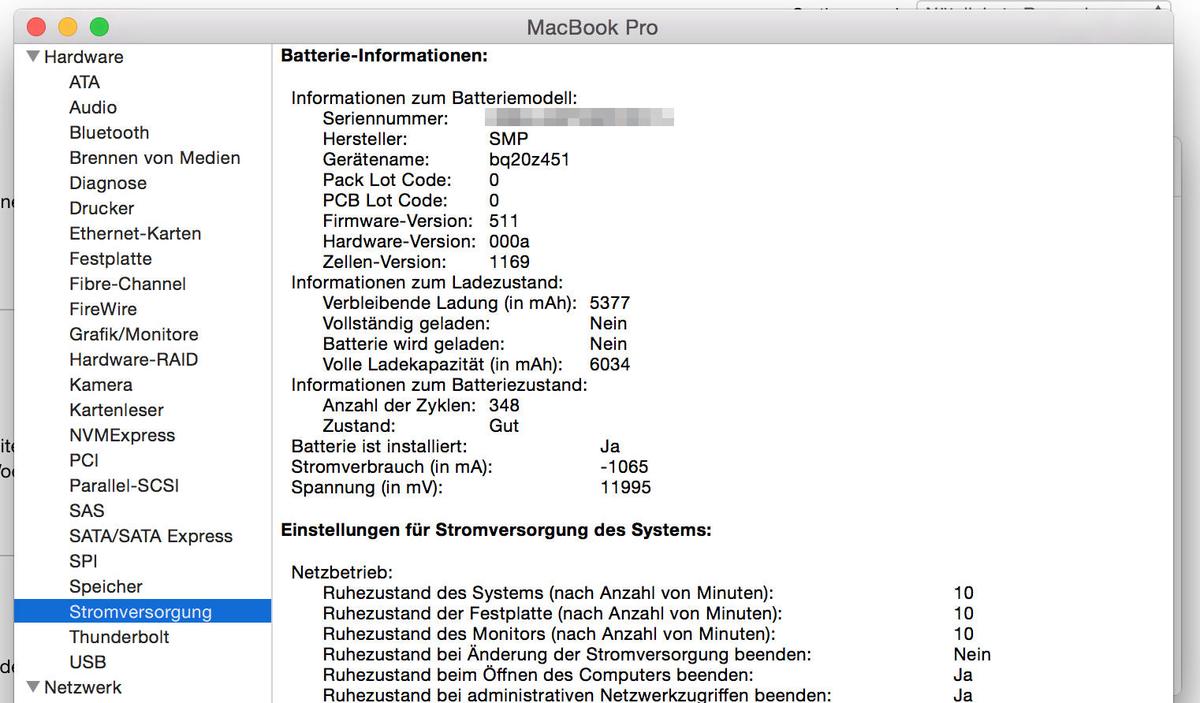Click the Hardware-Version value 000a

click(x=509, y=241)
